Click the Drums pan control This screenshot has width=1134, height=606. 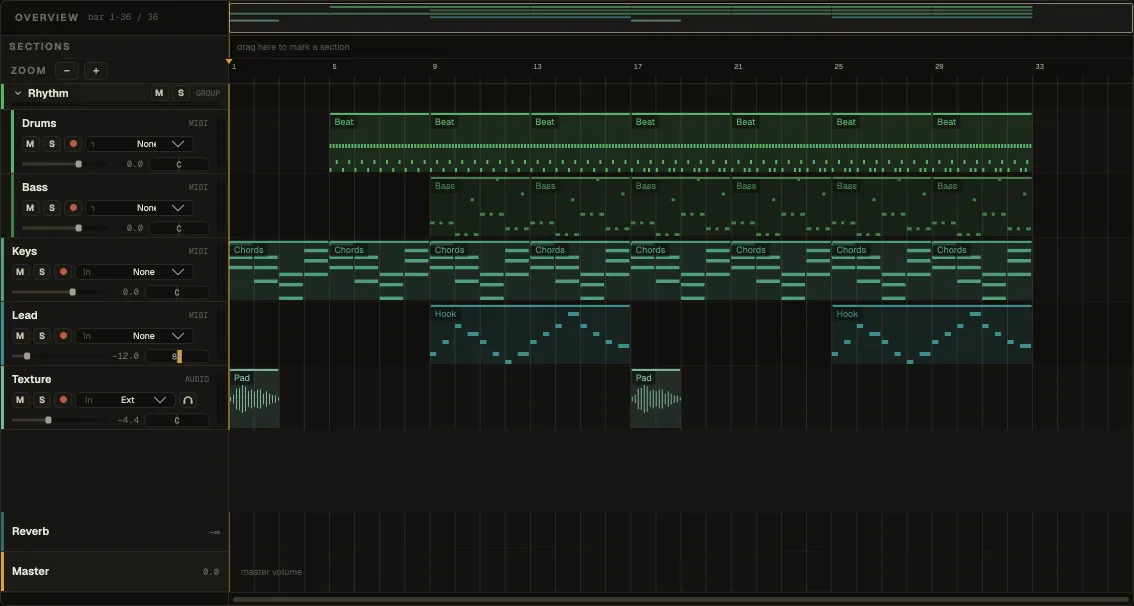[179, 164]
